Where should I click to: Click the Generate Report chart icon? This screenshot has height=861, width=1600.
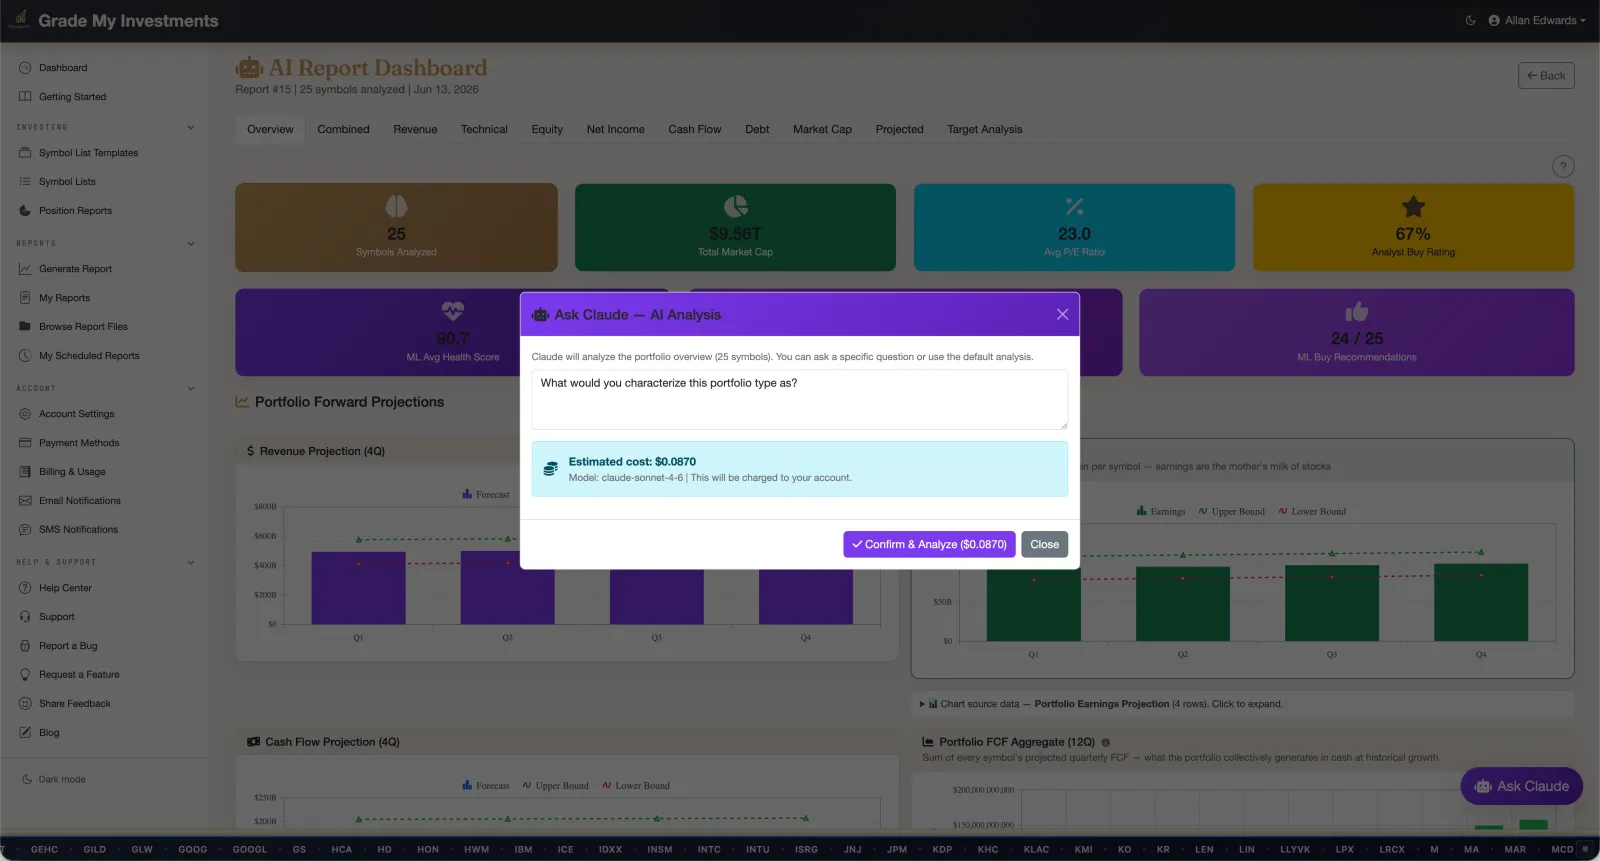coord(25,269)
